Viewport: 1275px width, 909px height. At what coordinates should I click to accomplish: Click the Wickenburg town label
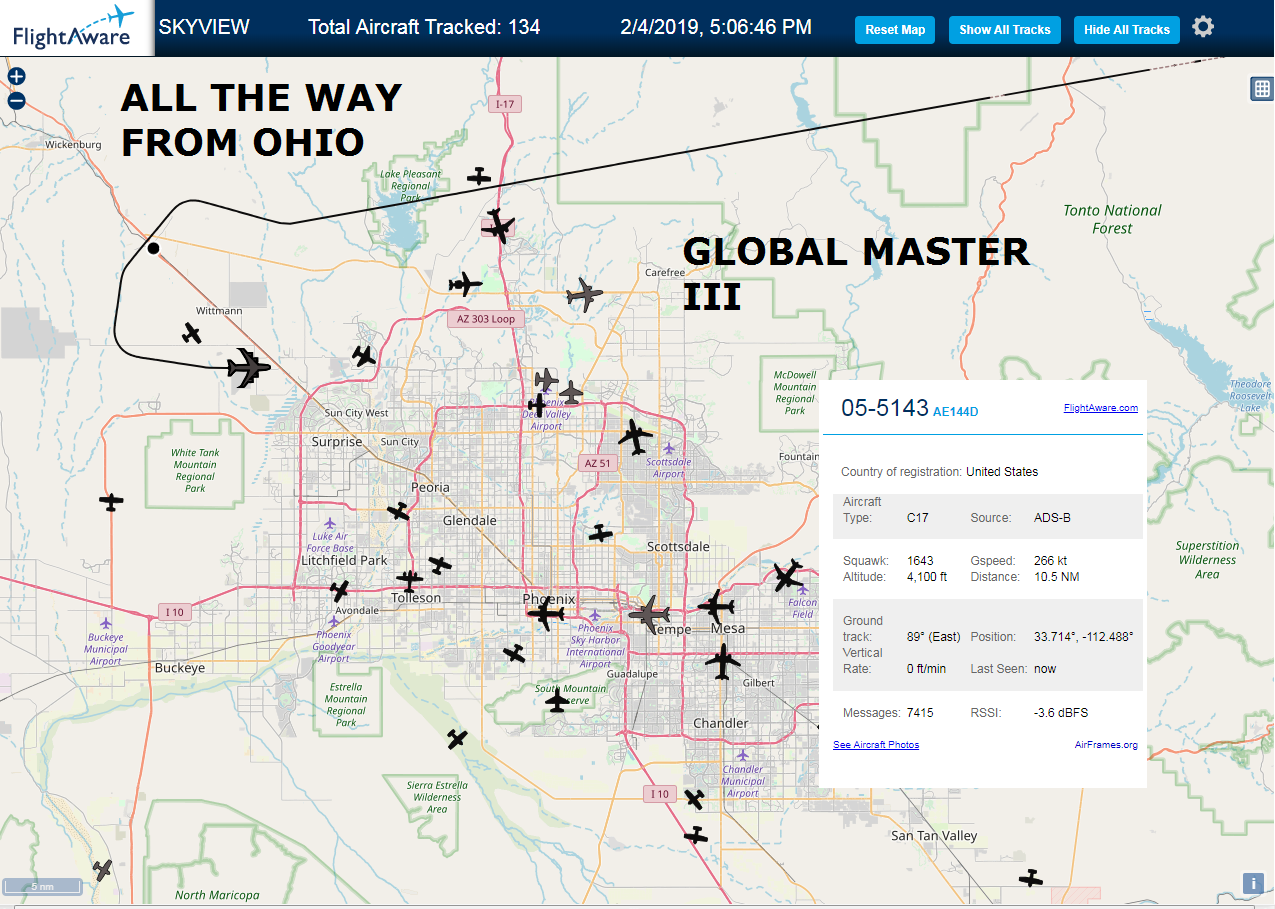click(x=74, y=145)
